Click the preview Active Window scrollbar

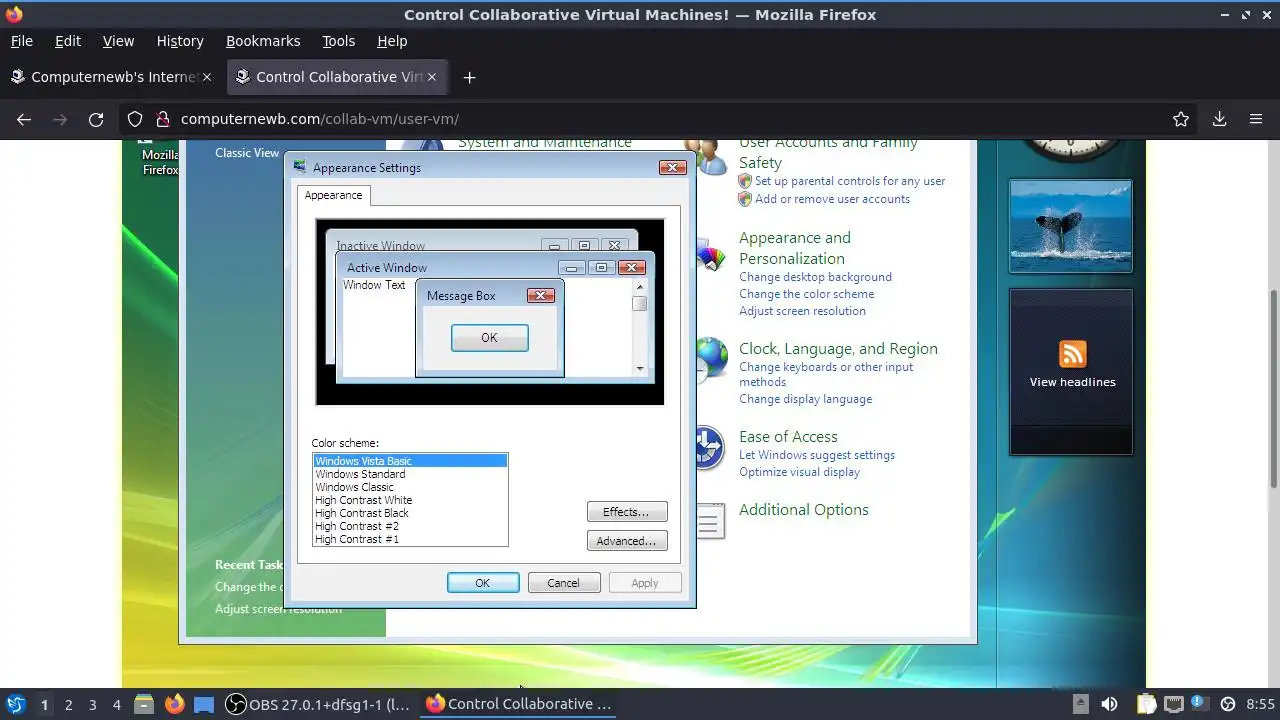pos(640,327)
